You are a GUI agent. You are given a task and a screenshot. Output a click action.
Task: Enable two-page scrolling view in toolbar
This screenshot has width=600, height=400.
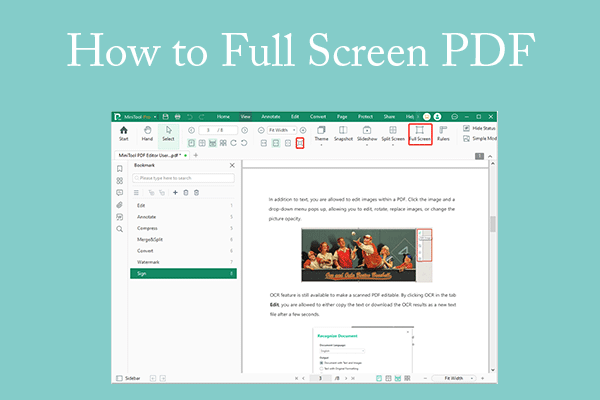(223, 143)
